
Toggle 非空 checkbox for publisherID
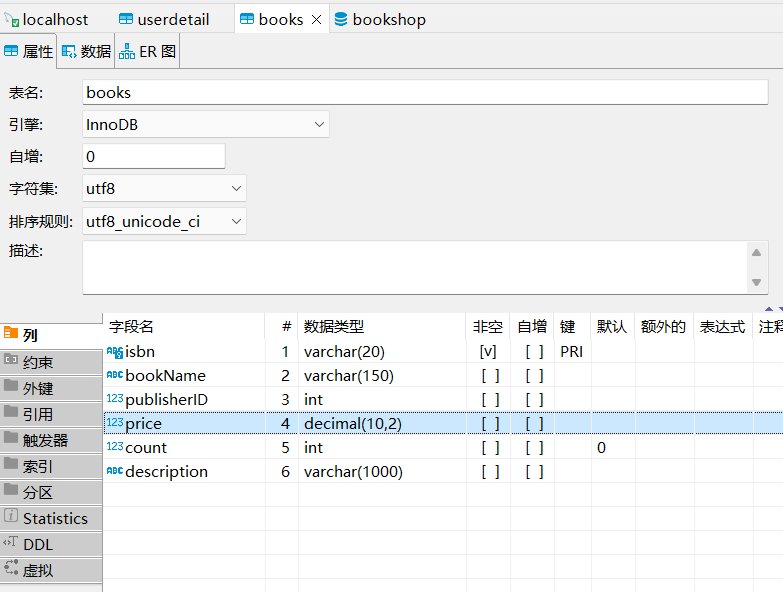[490, 400]
